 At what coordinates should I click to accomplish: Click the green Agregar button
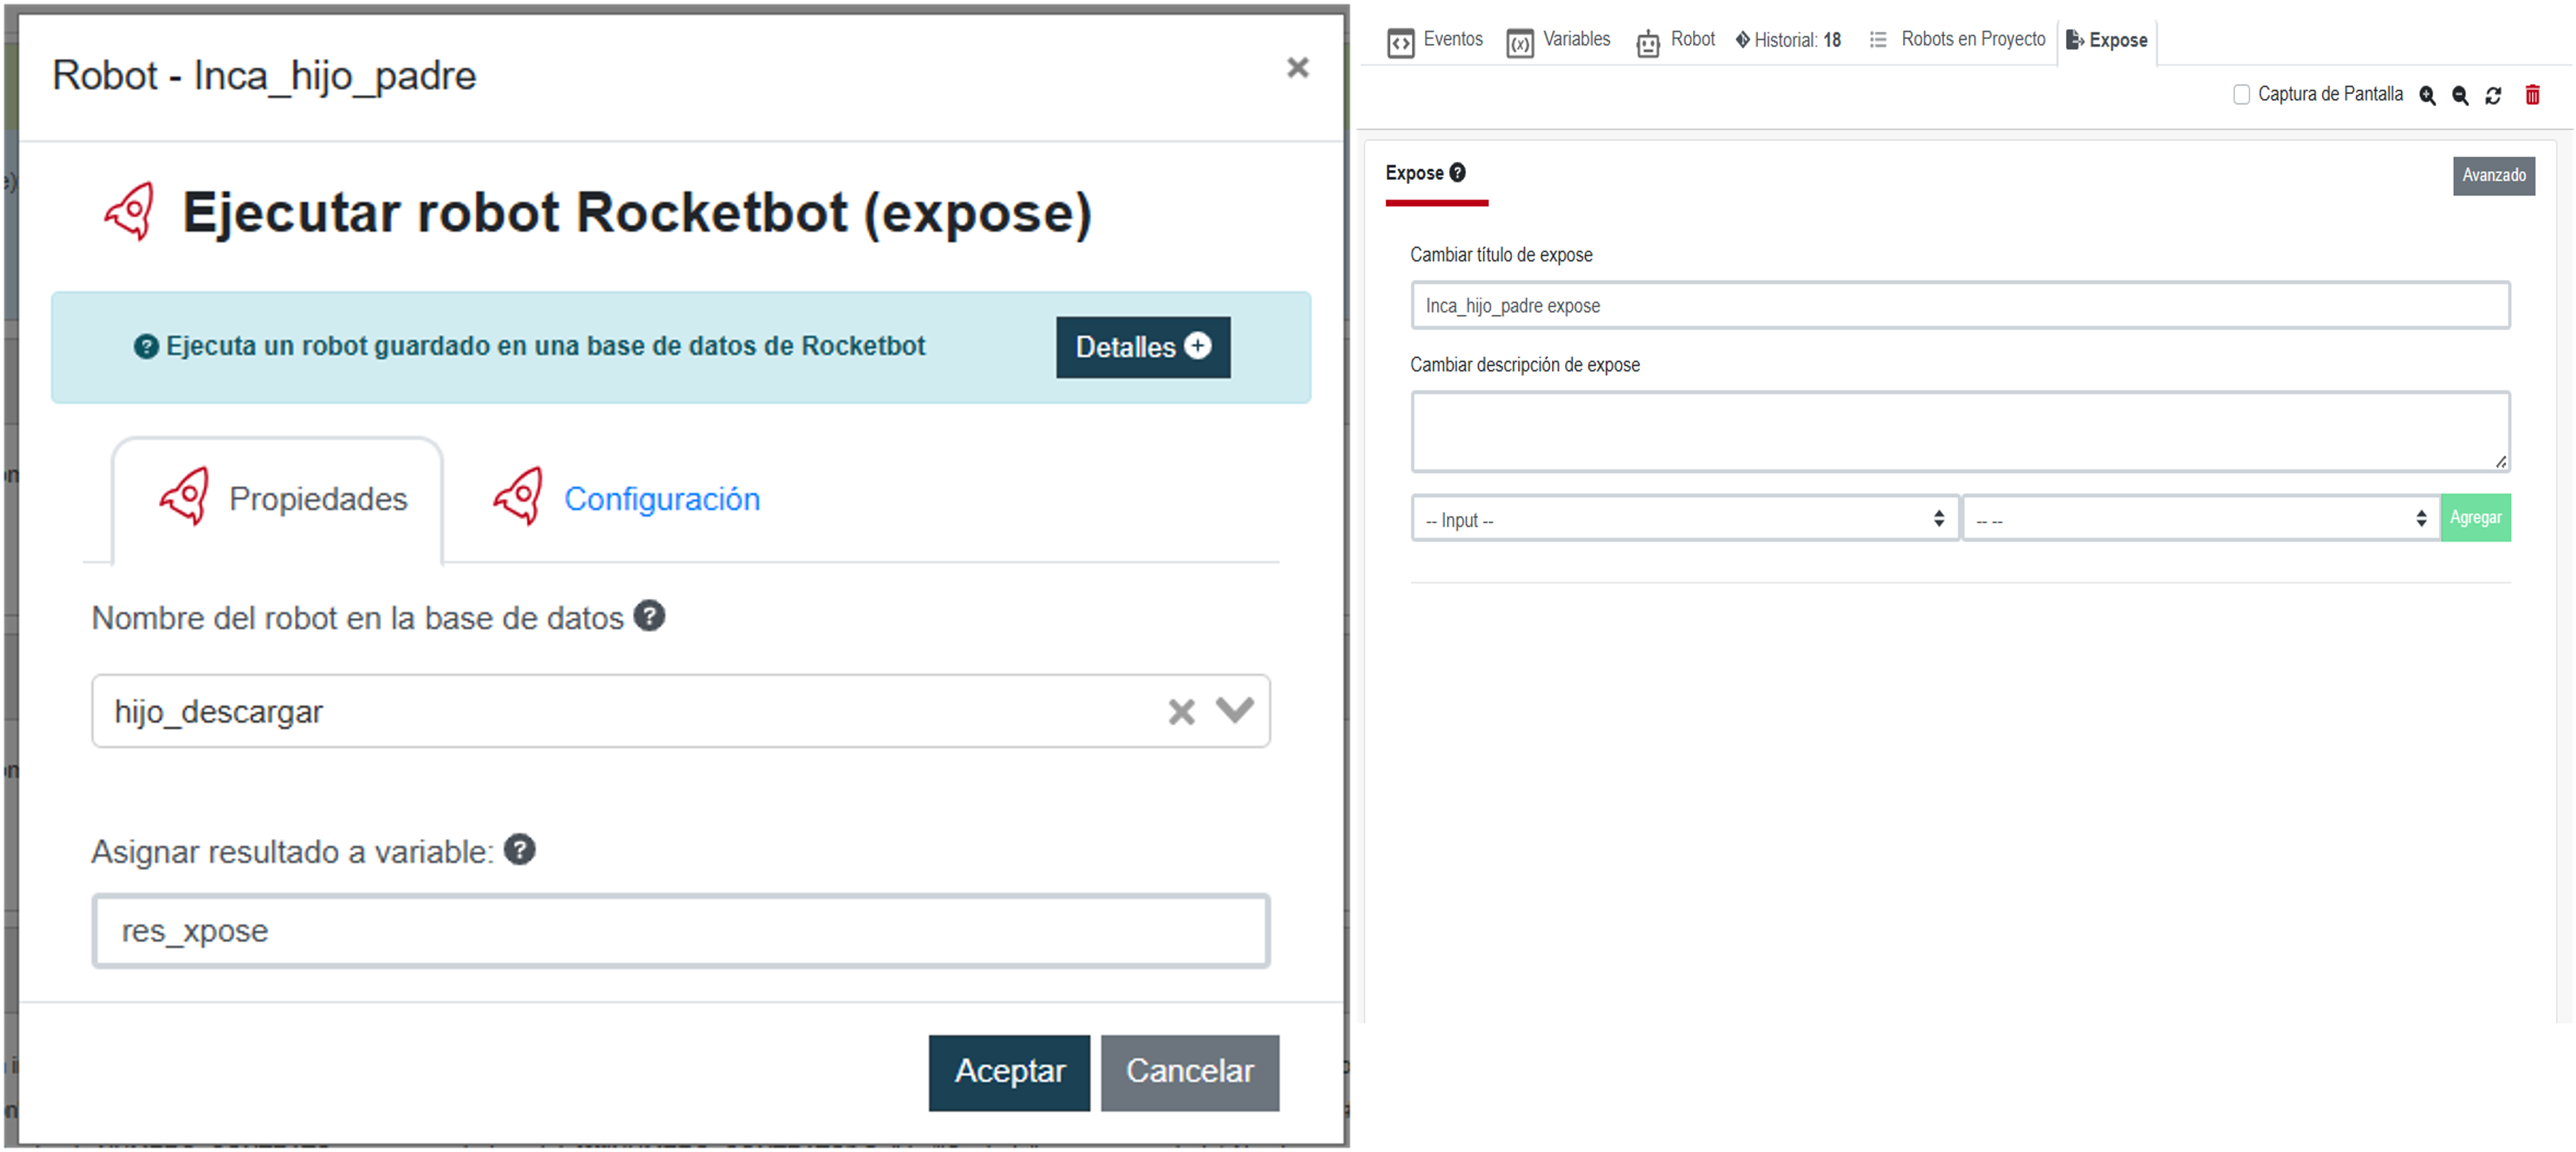[x=2475, y=518]
